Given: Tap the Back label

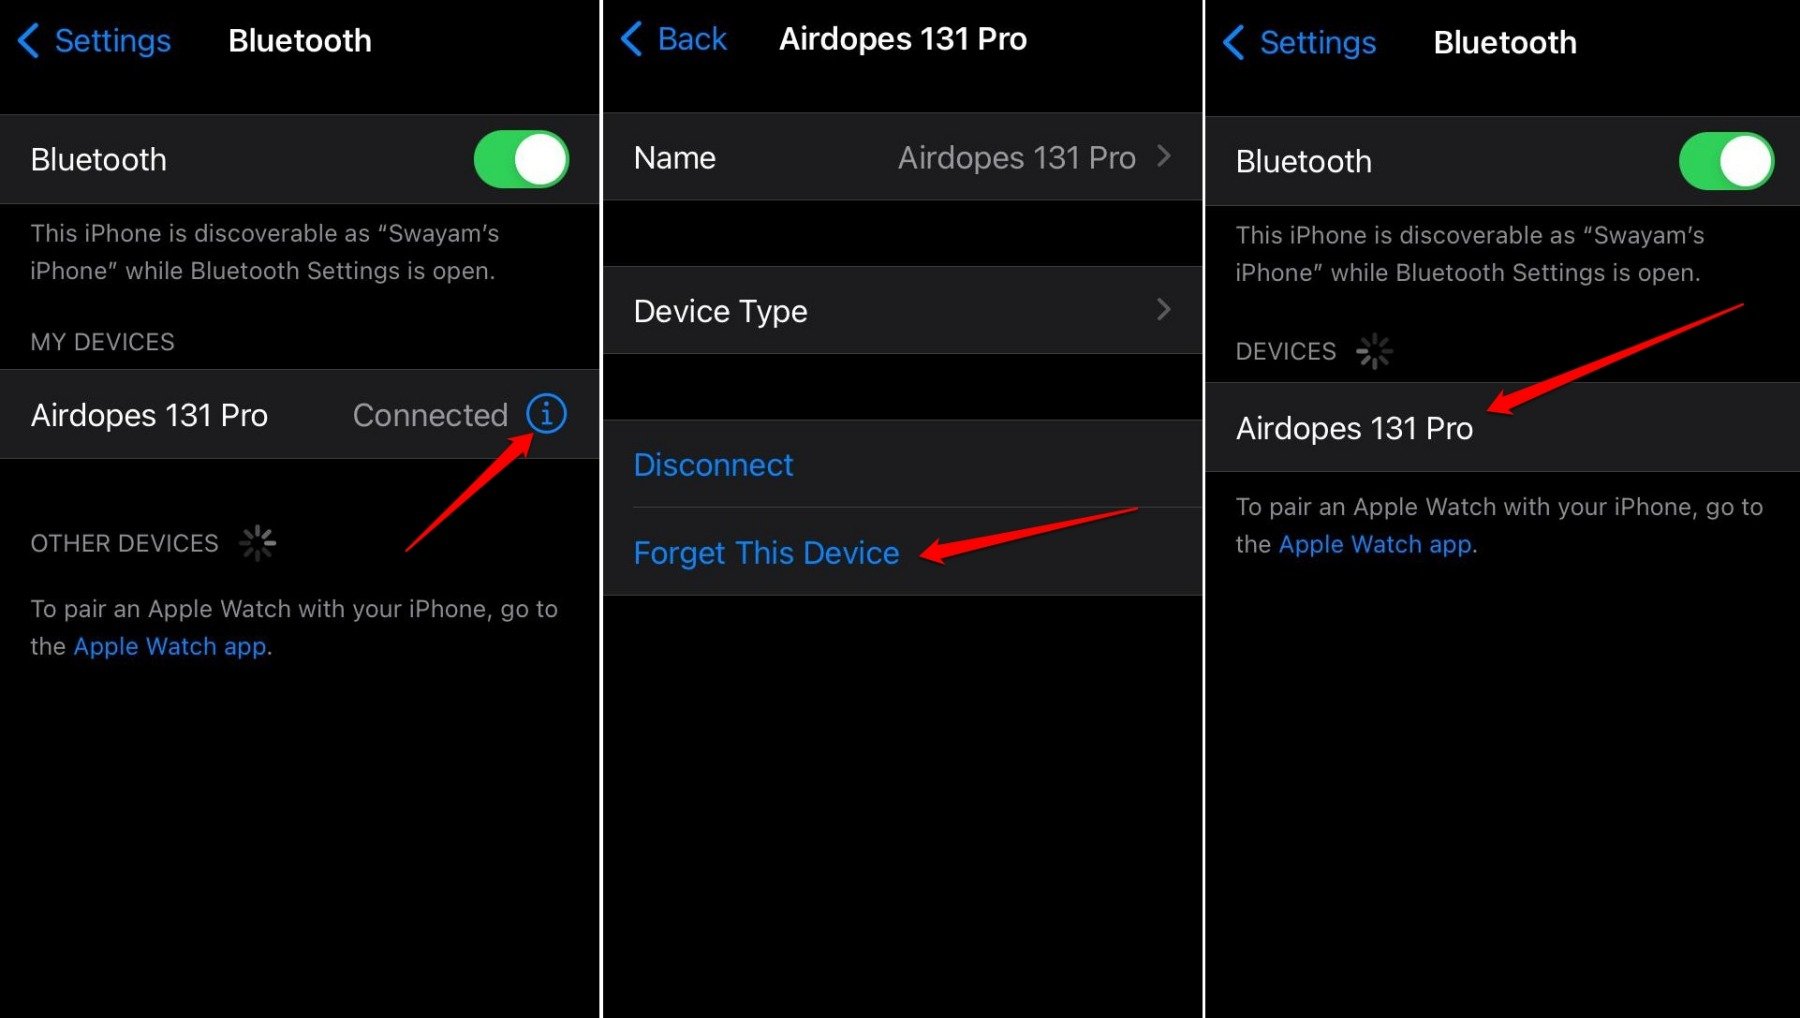Looking at the screenshot, I should click(x=692, y=39).
